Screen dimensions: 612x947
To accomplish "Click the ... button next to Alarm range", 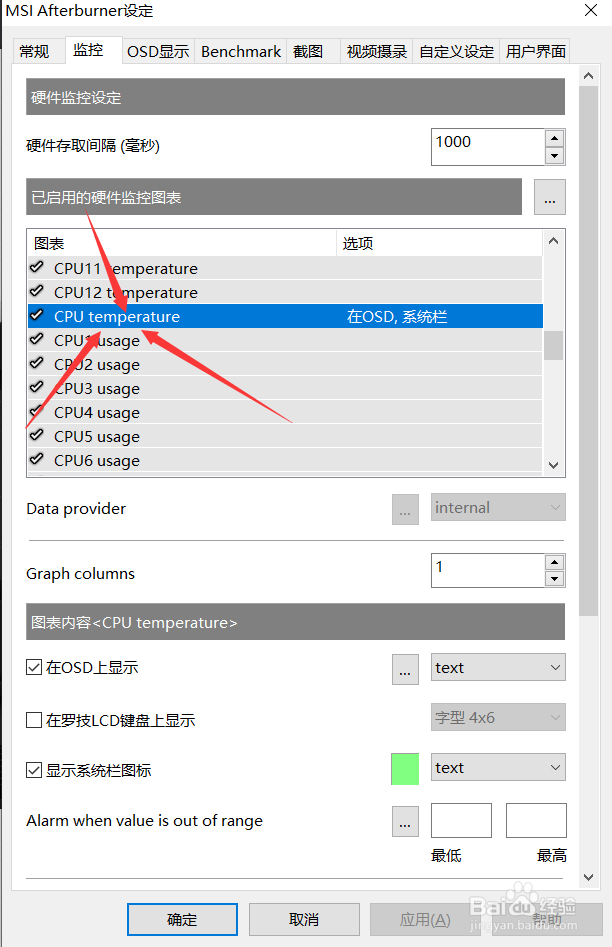I will (405, 821).
